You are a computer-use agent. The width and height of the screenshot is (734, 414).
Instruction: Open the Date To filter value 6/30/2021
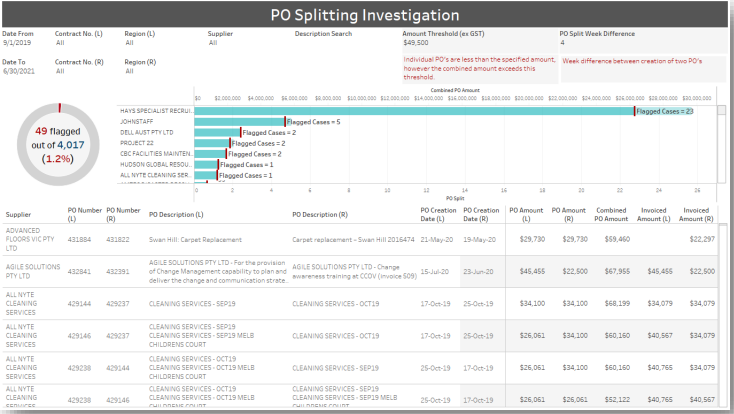19,71
